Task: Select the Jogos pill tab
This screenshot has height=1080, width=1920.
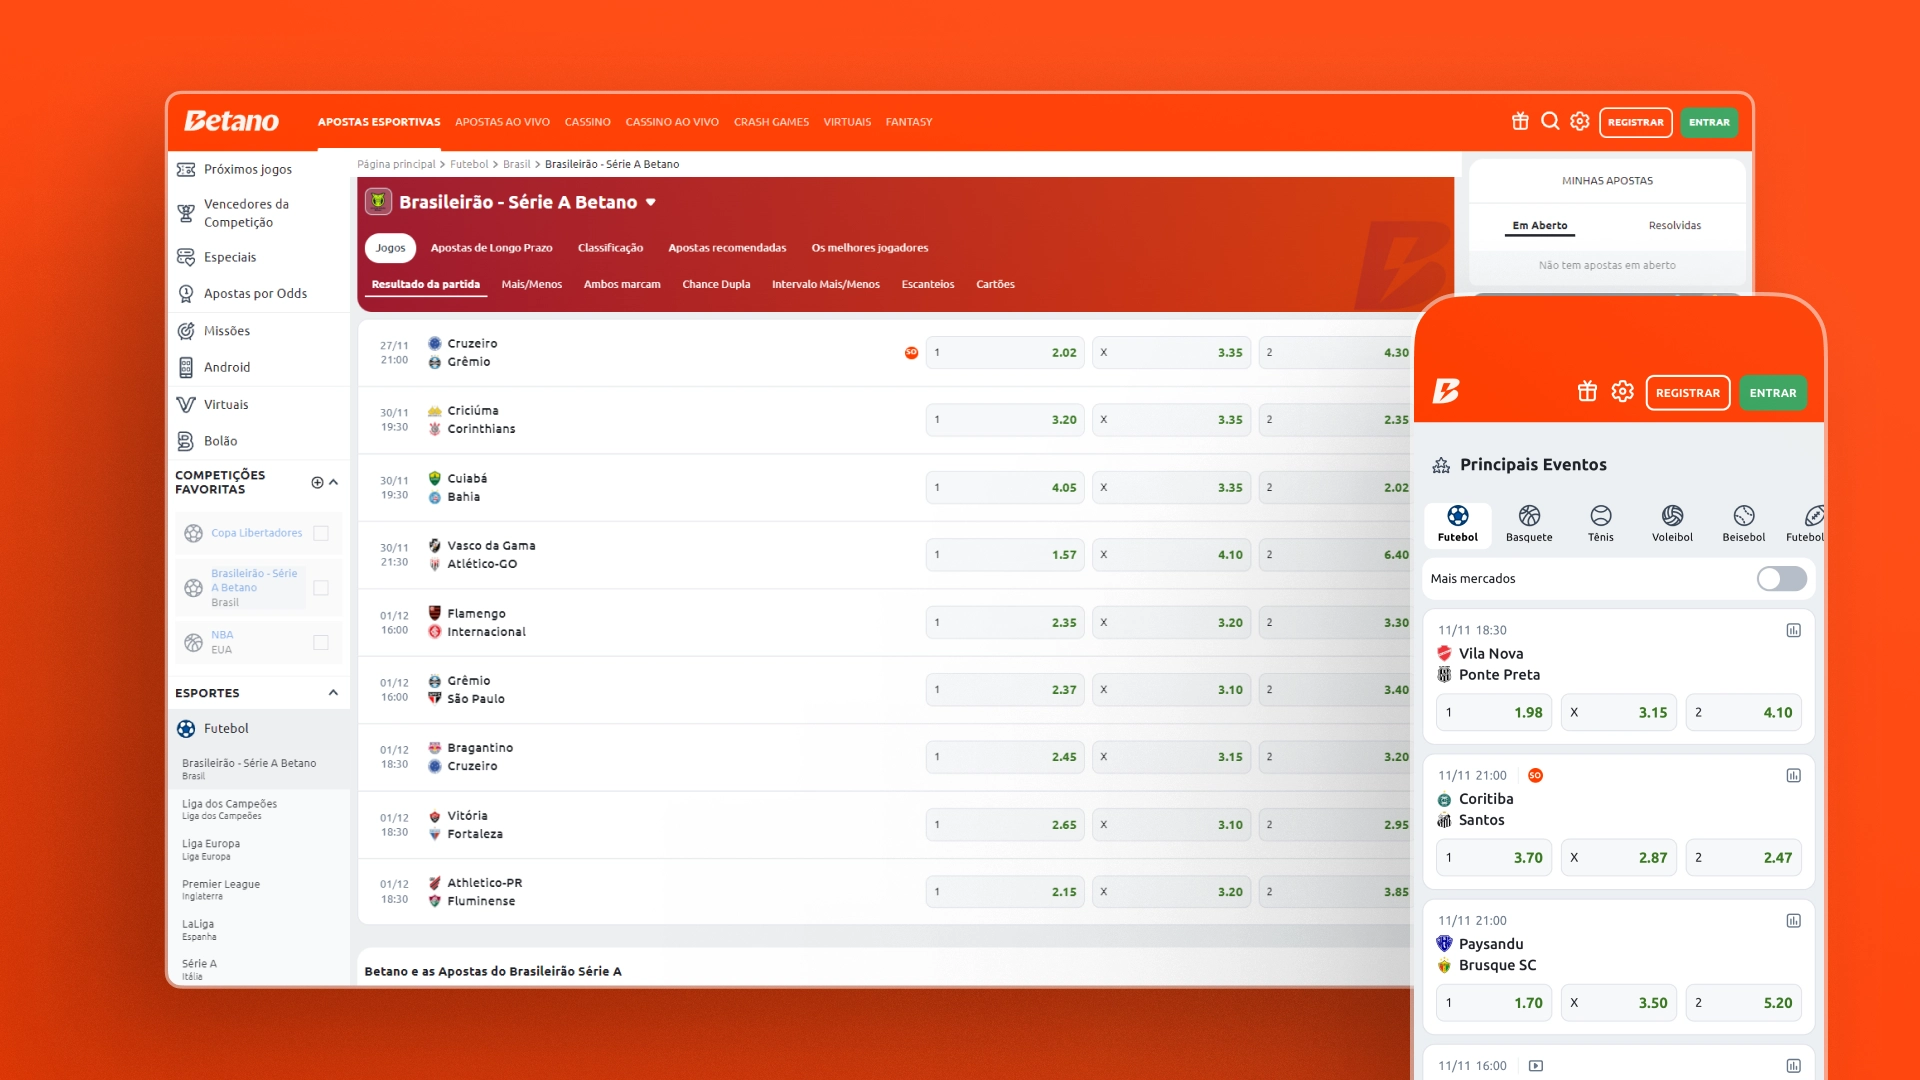Action: (x=391, y=248)
